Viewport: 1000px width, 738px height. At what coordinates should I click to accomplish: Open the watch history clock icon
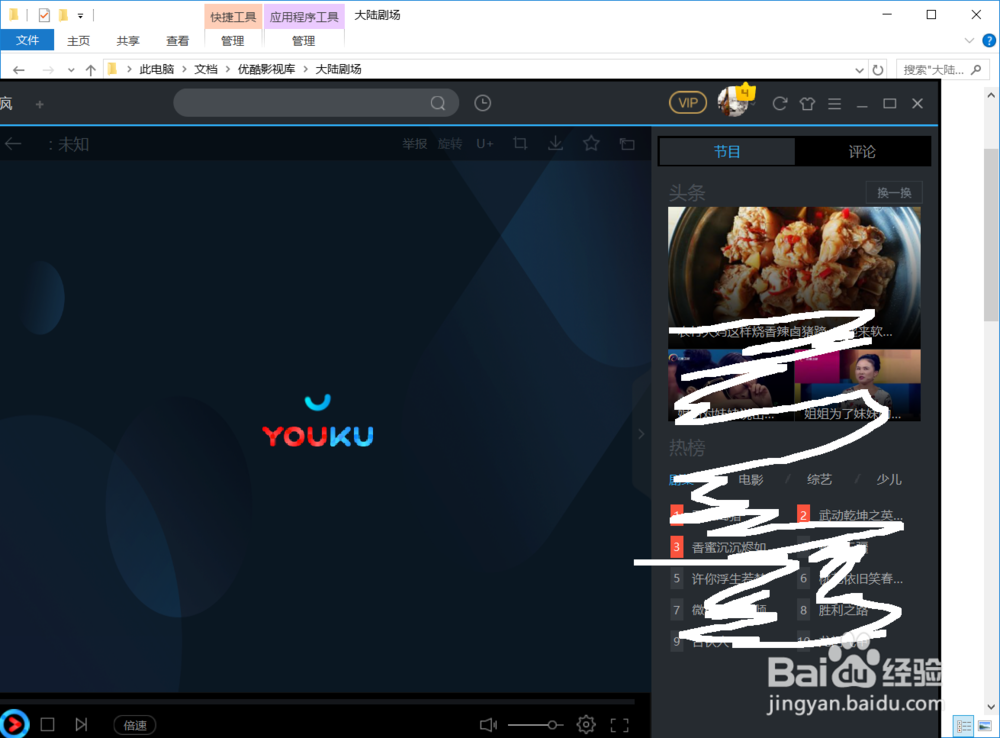(x=483, y=103)
